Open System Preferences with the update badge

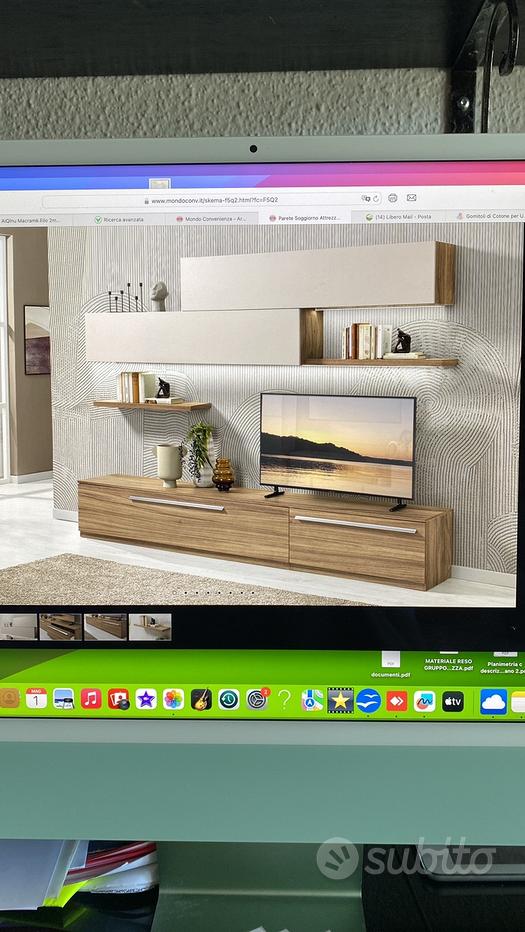tap(257, 700)
